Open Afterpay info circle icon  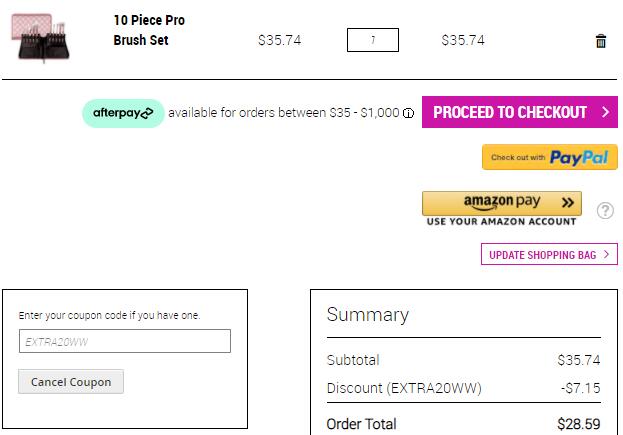(x=408, y=113)
